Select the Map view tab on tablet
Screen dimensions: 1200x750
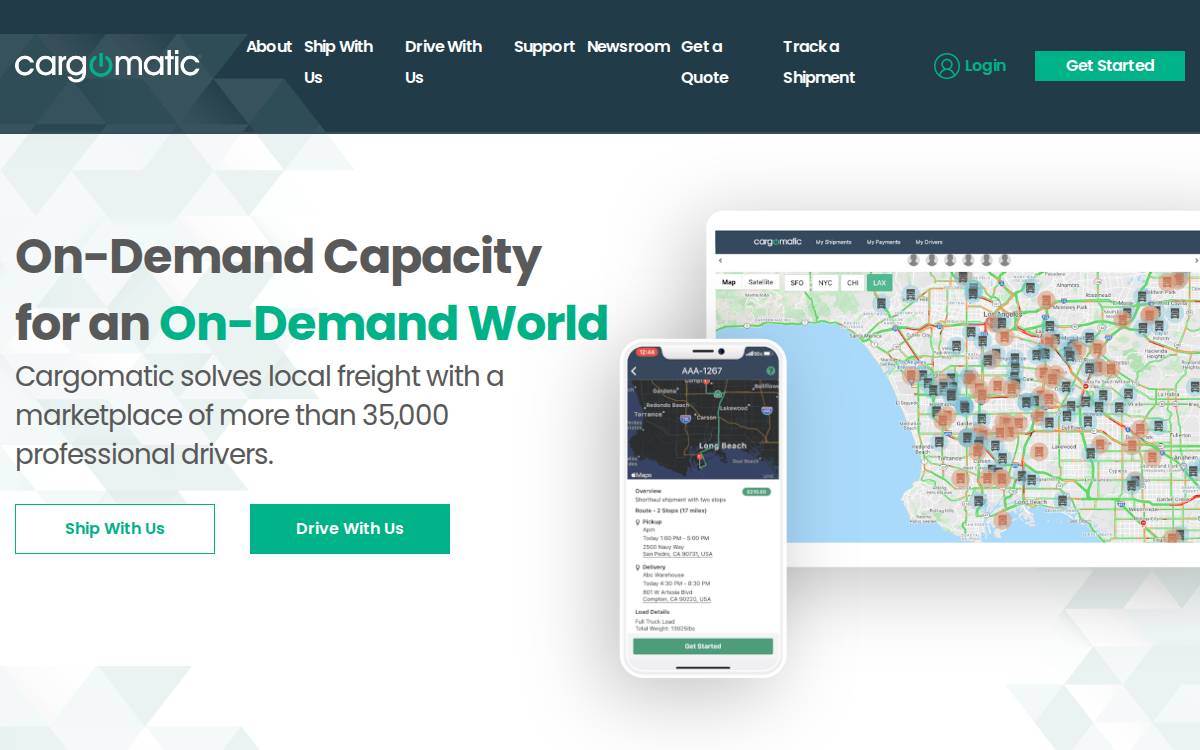tap(729, 282)
